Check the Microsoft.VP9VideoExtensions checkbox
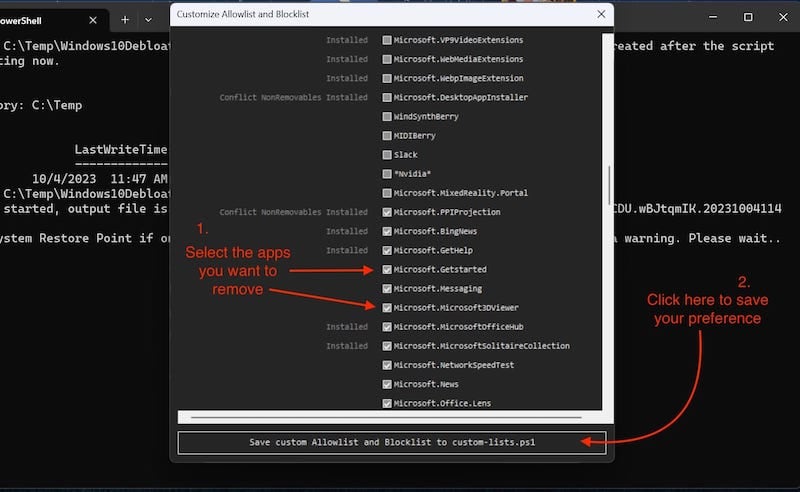The width and height of the screenshot is (800, 492). tap(387, 40)
